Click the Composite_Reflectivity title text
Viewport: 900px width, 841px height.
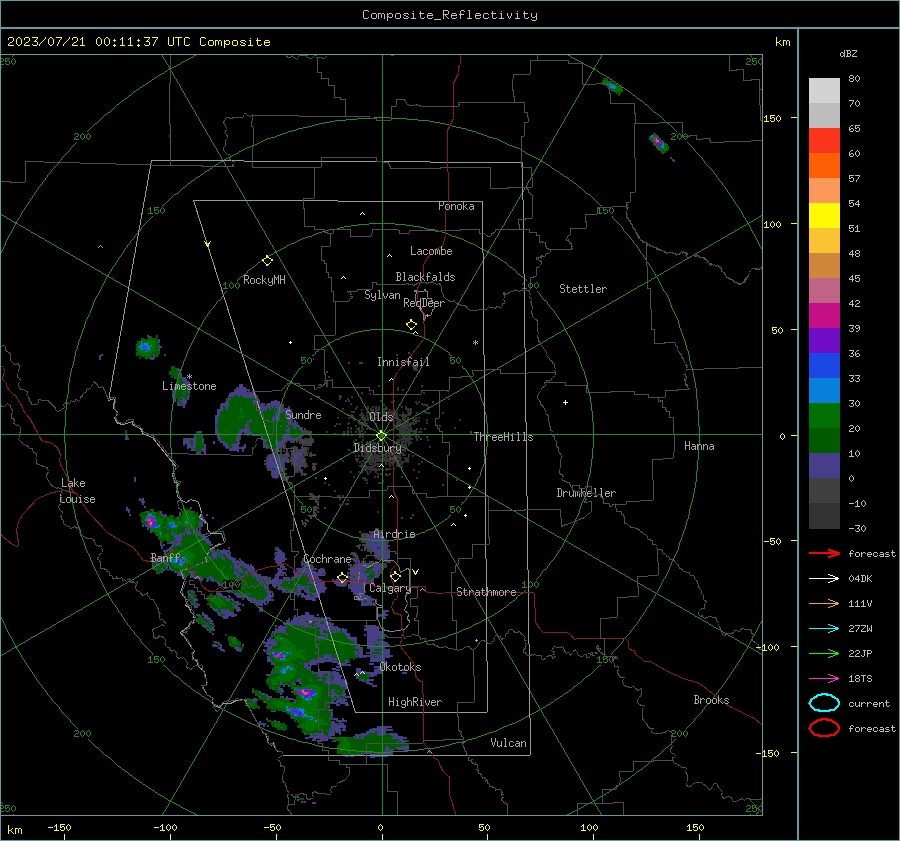click(449, 14)
